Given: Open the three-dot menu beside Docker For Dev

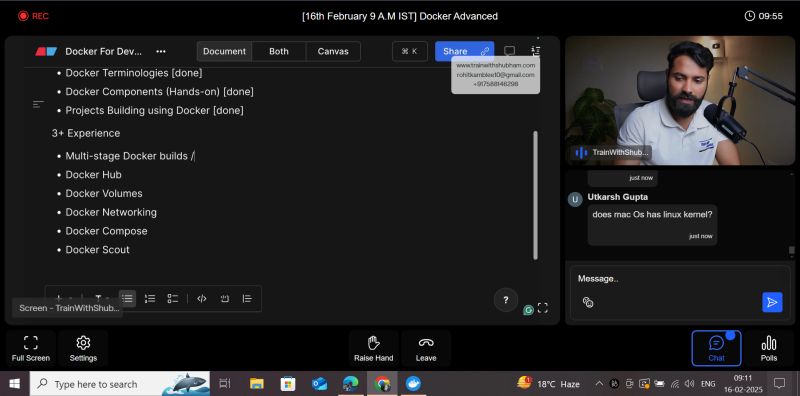Looking at the screenshot, I should point(161,52).
